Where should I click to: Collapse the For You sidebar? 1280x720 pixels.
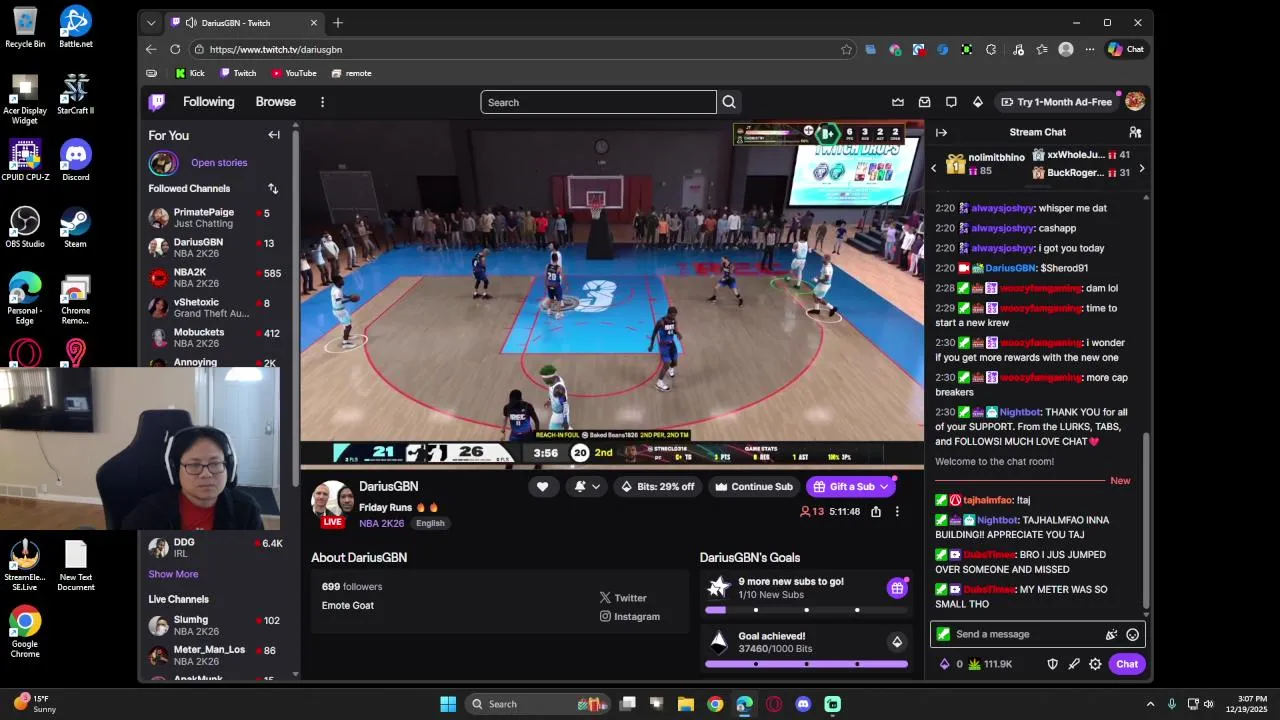[x=274, y=135]
